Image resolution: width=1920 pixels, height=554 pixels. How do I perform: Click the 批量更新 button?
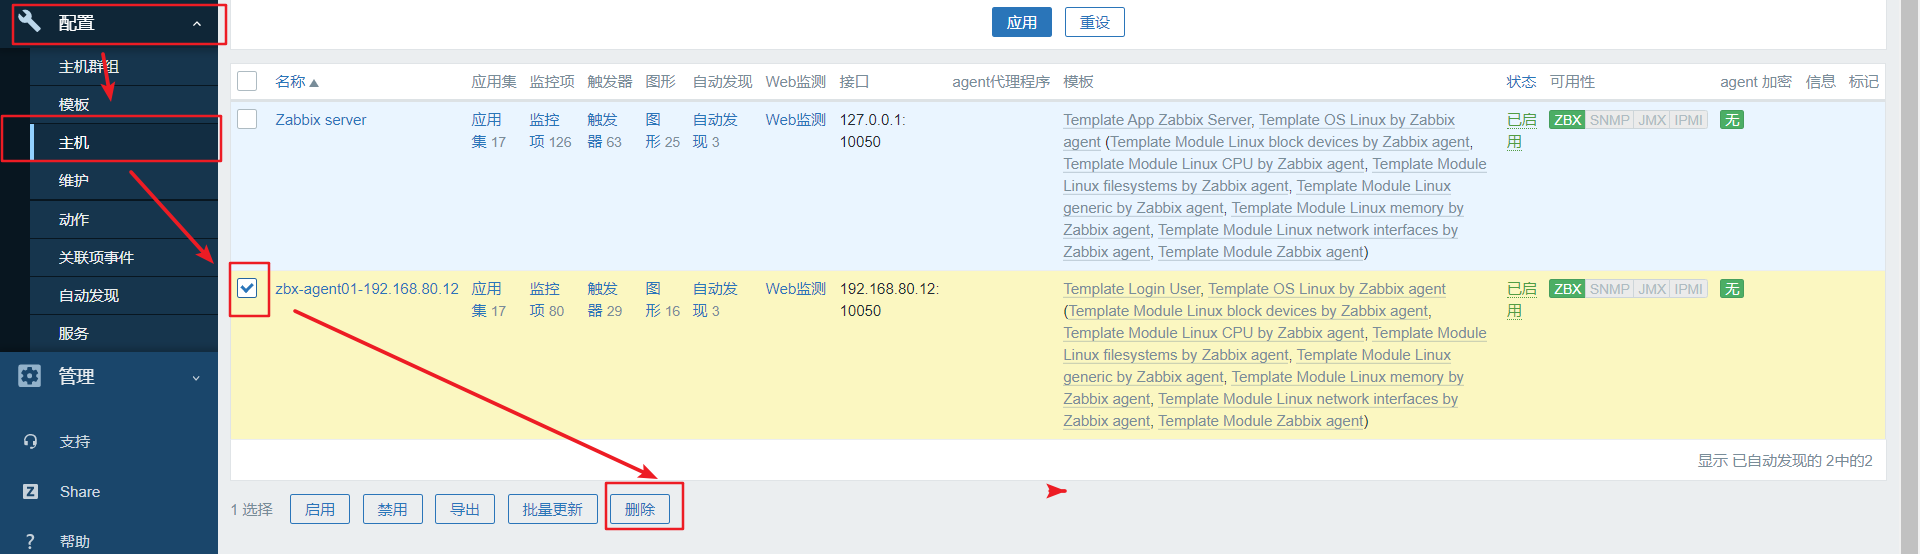[552, 509]
